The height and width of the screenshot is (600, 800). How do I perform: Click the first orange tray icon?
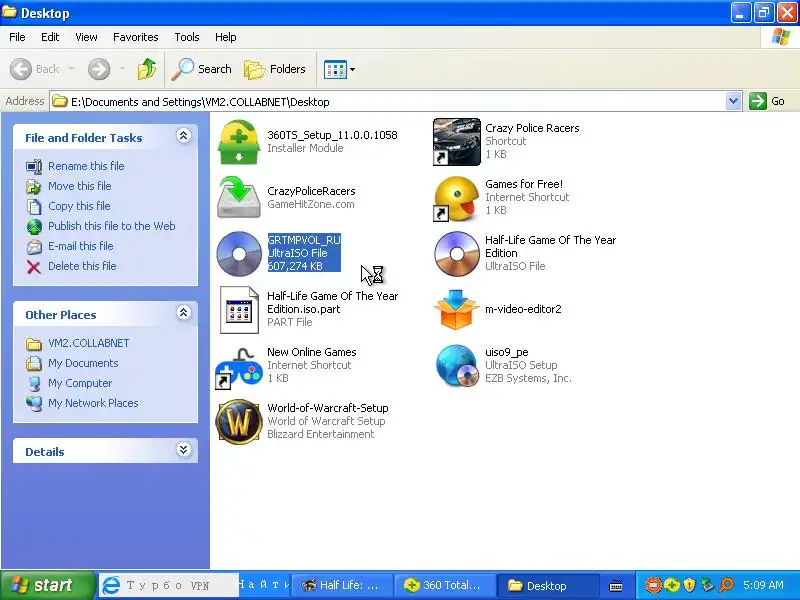click(654, 585)
